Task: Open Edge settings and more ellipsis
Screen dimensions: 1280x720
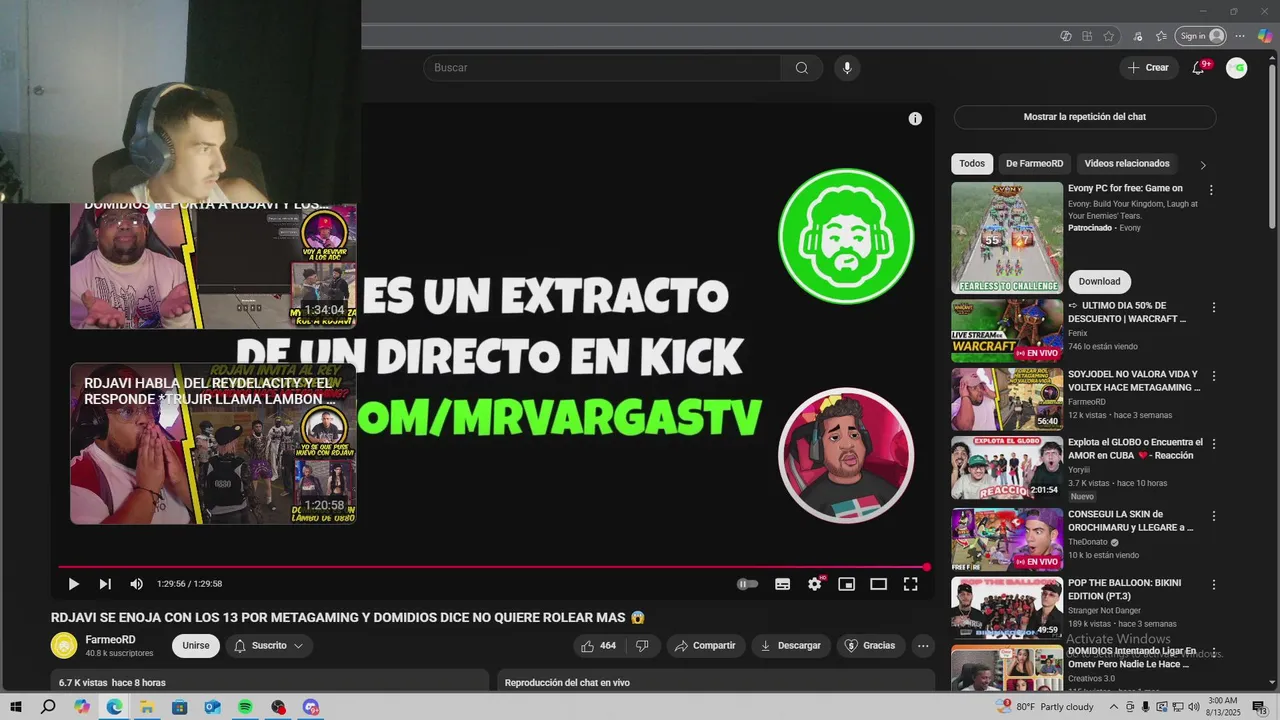Action: coord(1240,36)
